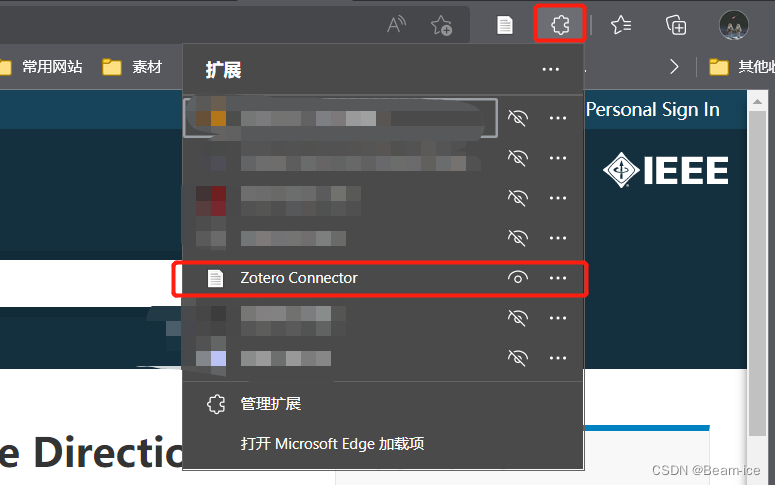Open the Favorites list icon

tap(621, 25)
